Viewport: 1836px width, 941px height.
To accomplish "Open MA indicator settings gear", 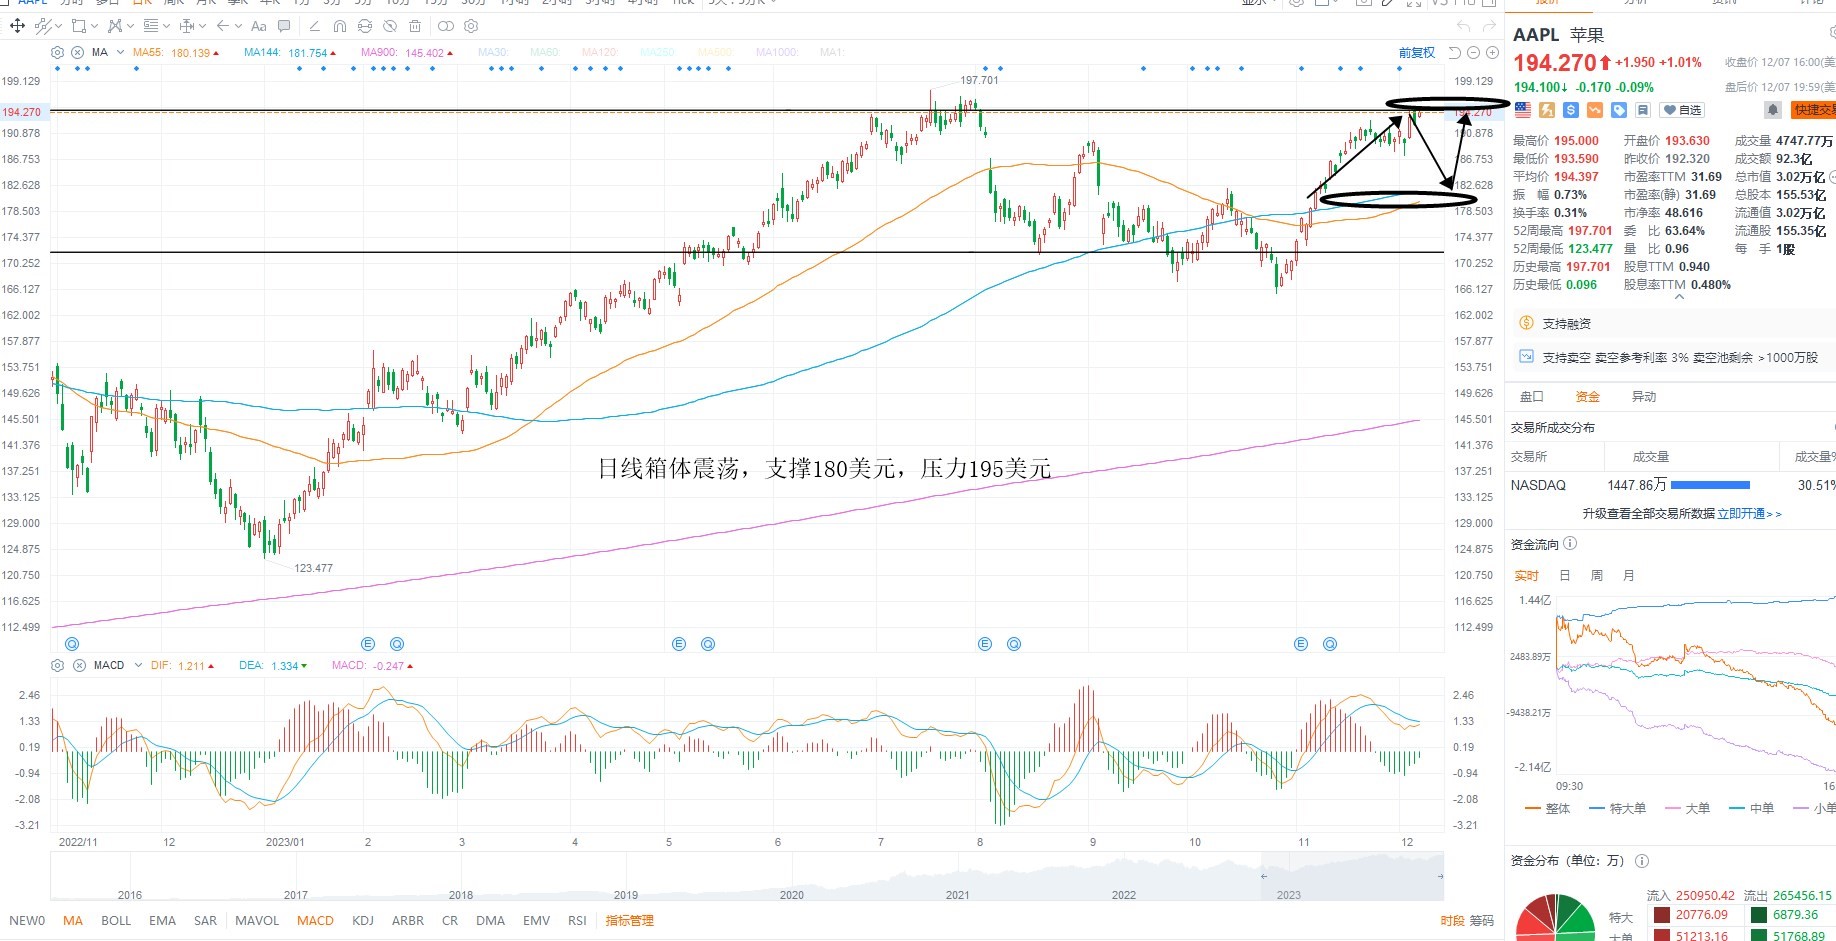I will point(58,52).
